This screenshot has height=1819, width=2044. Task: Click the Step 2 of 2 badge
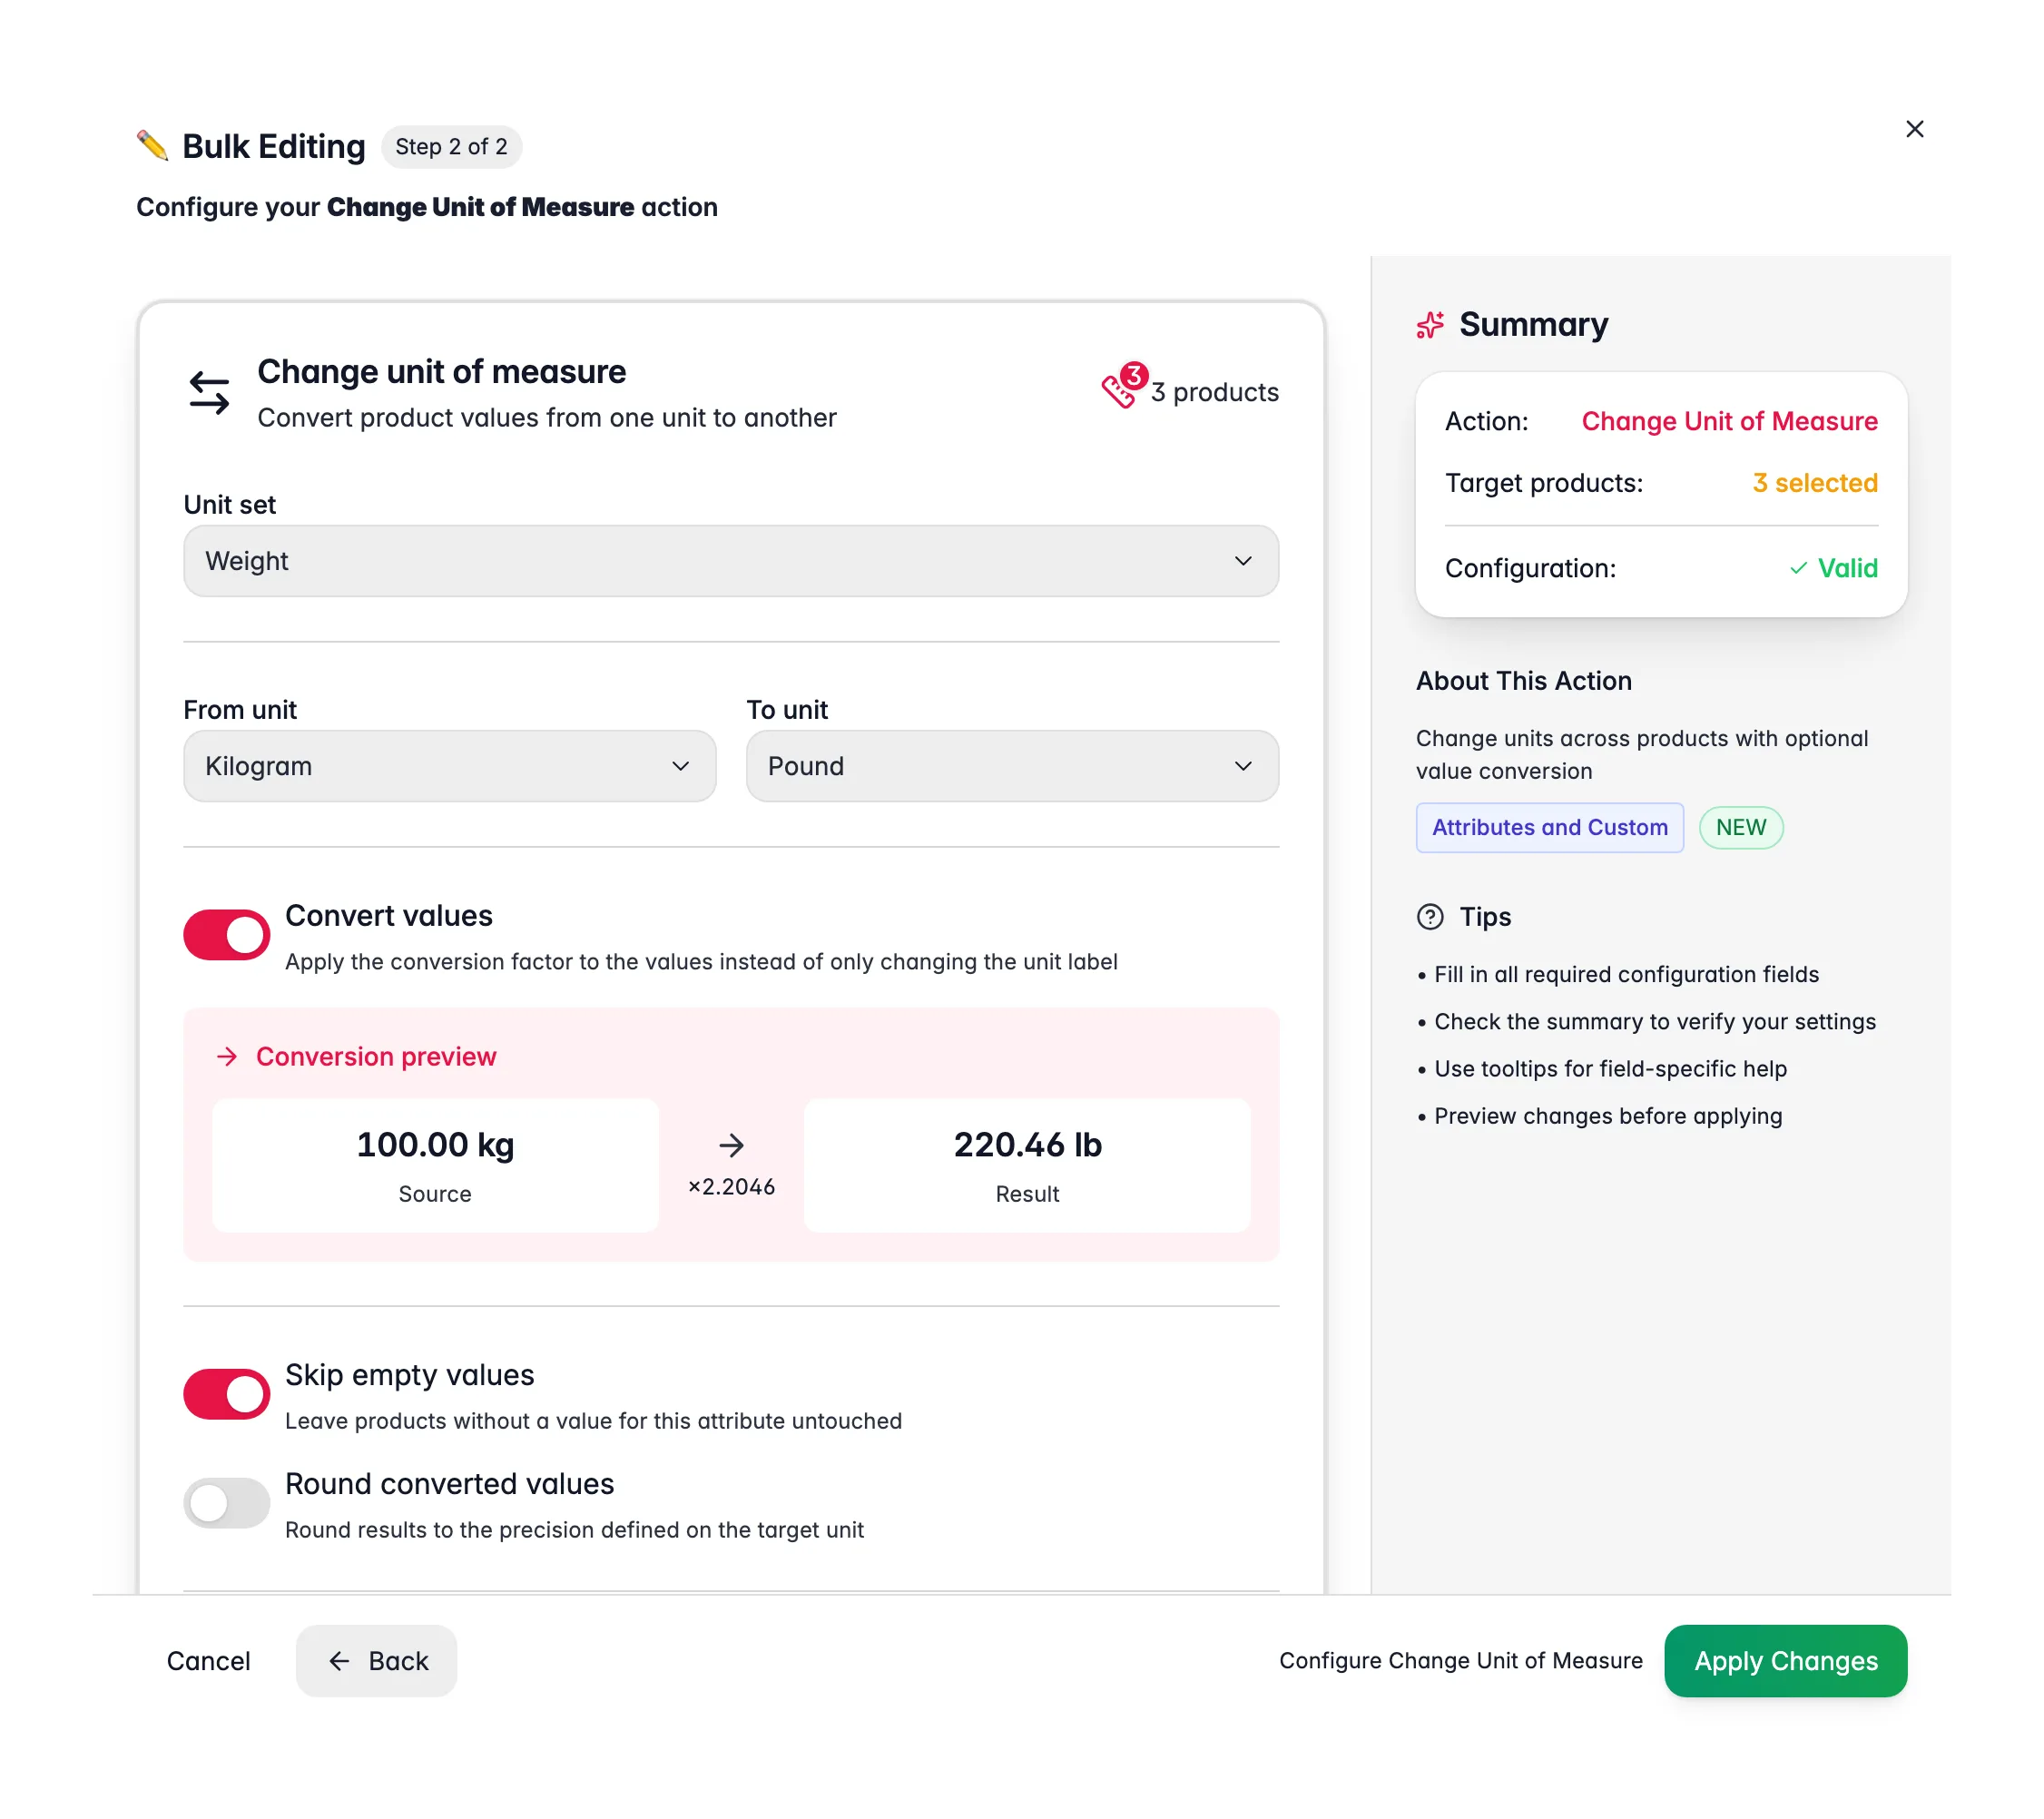click(x=451, y=147)
